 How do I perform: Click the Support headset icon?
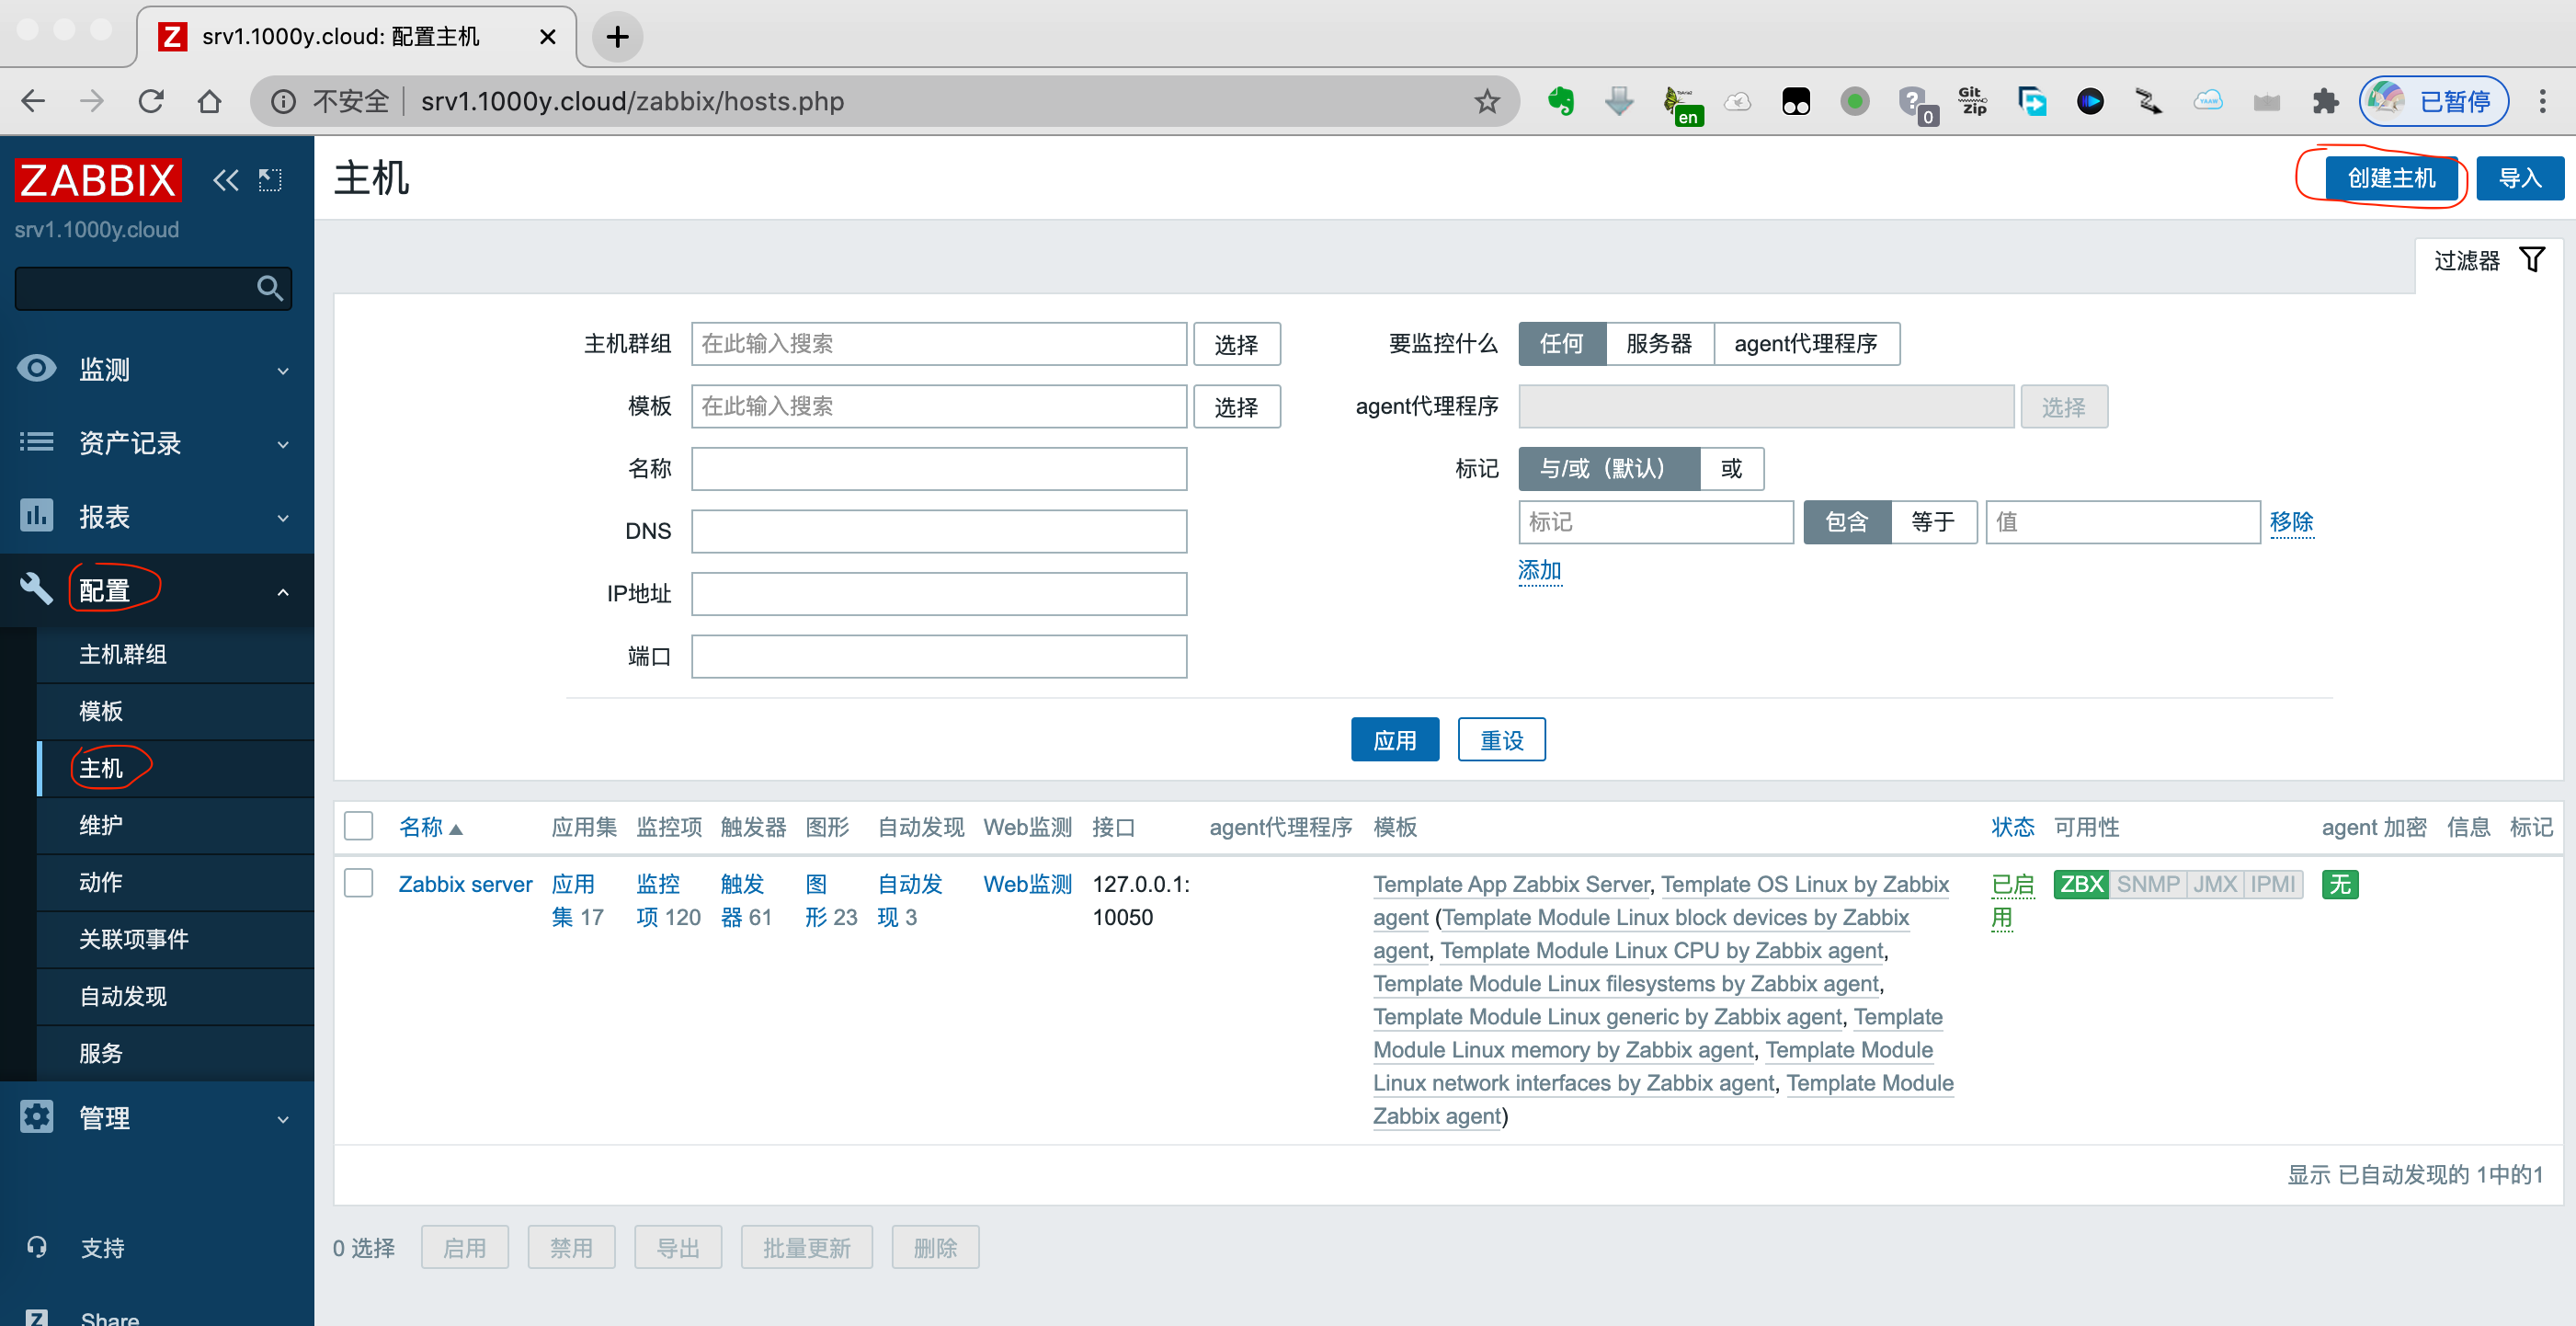(37, 1248)
